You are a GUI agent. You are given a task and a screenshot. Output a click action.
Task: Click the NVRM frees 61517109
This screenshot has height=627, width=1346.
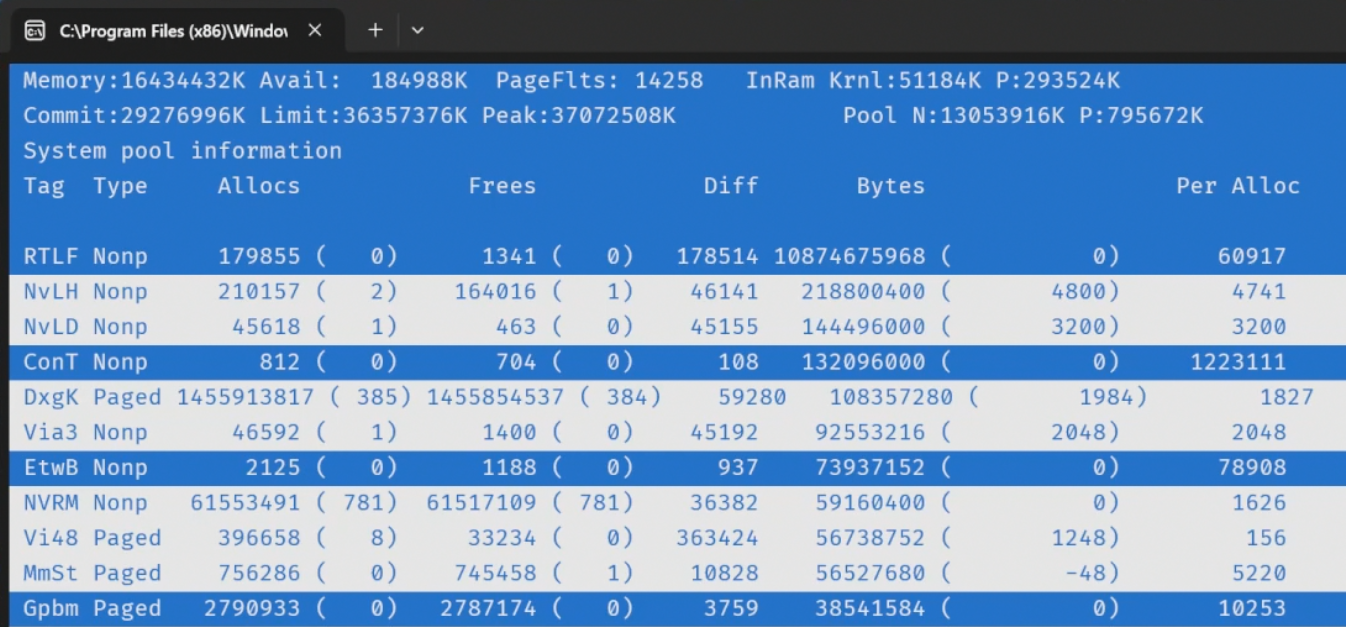point(481,503)
